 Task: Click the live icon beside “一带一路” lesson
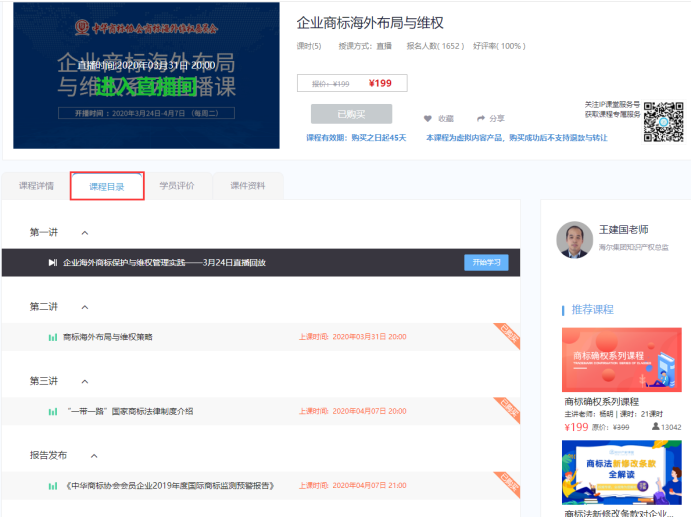coord(53,411)
